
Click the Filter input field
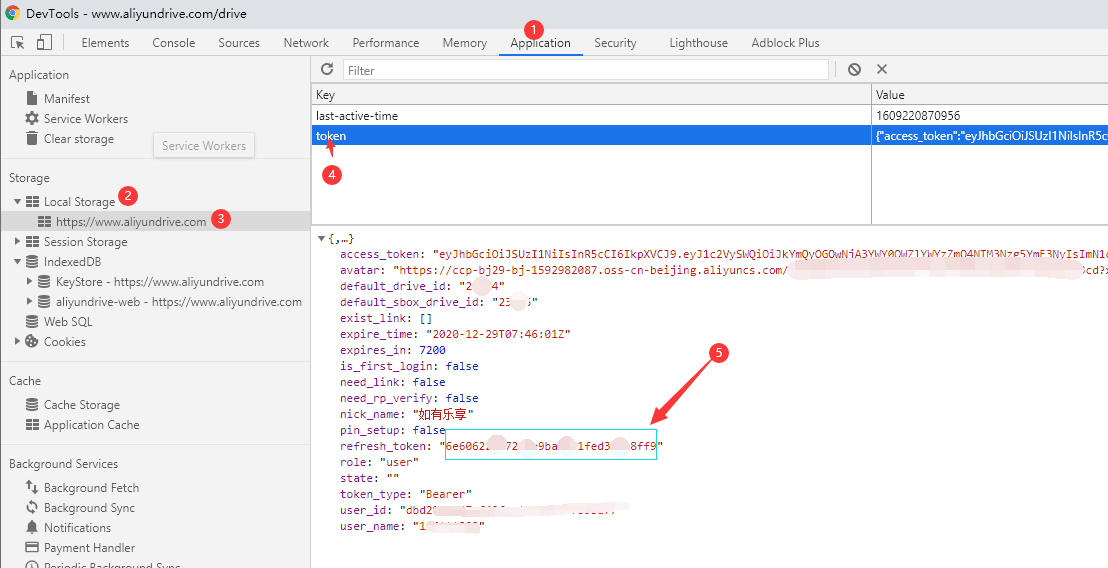tap(585, 70)
